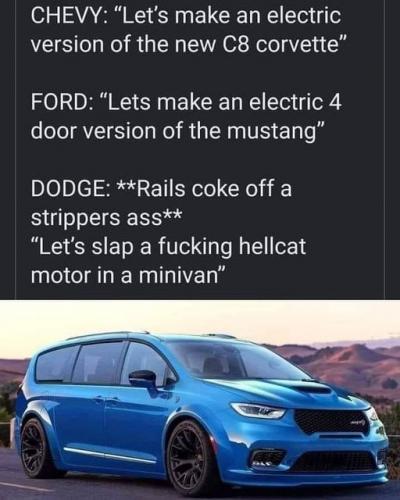This screenshot has width=400, height=500.
Task: Click the "strippers ass**" line
Action: point(106,218)
